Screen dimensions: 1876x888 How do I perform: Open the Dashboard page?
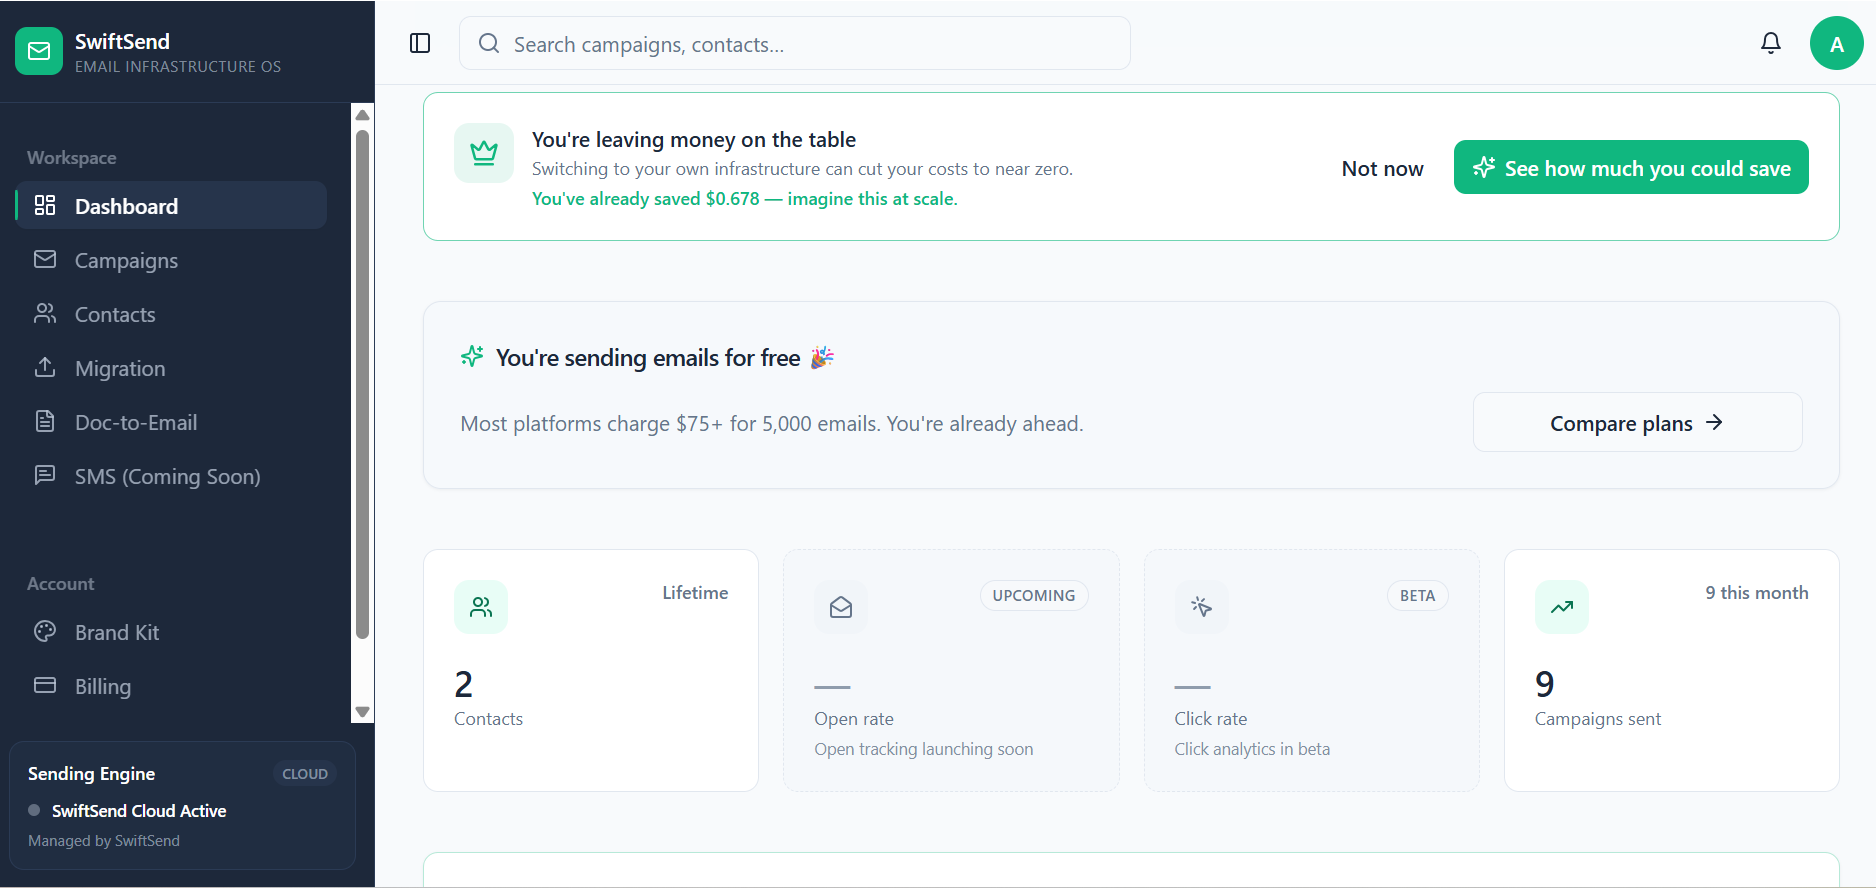click(171, 205)
